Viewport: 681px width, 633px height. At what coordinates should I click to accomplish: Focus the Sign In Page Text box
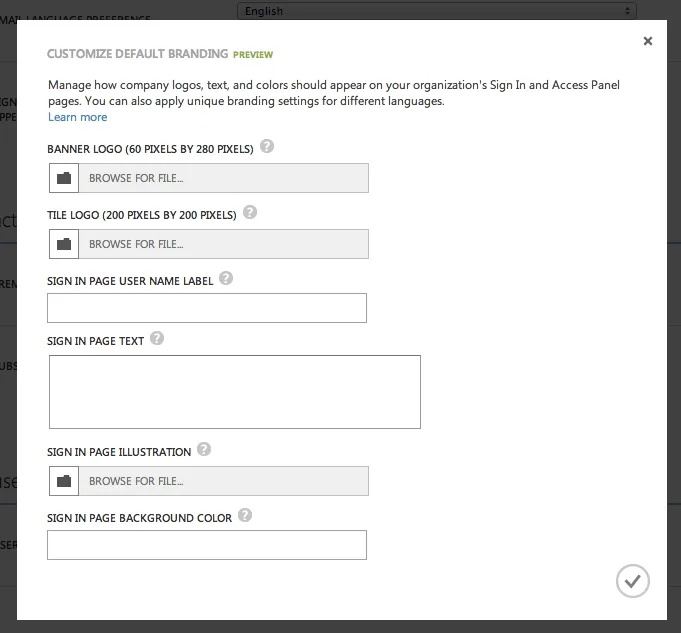[x=235, y=392]
